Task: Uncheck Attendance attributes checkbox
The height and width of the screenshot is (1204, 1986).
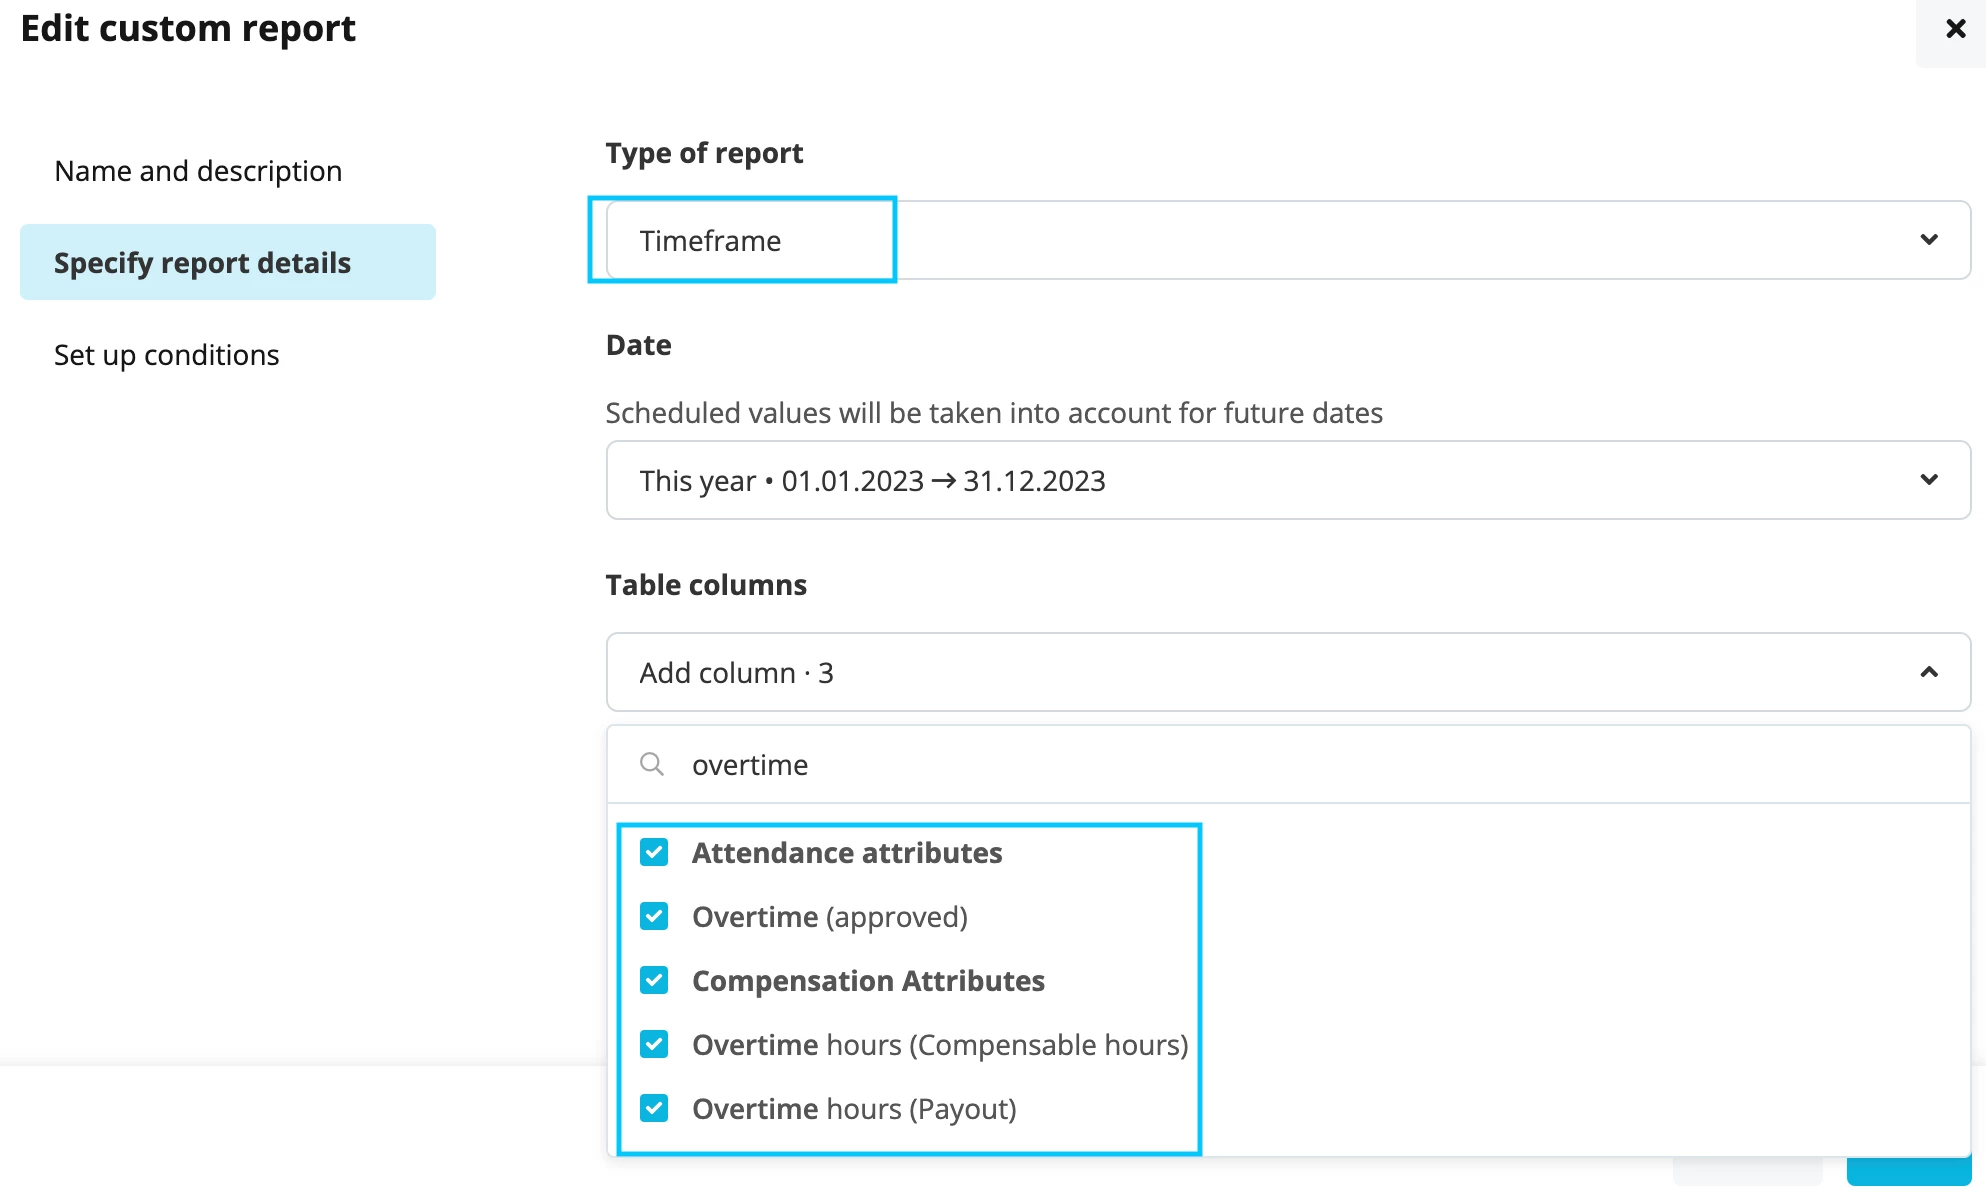Action: 654,853
